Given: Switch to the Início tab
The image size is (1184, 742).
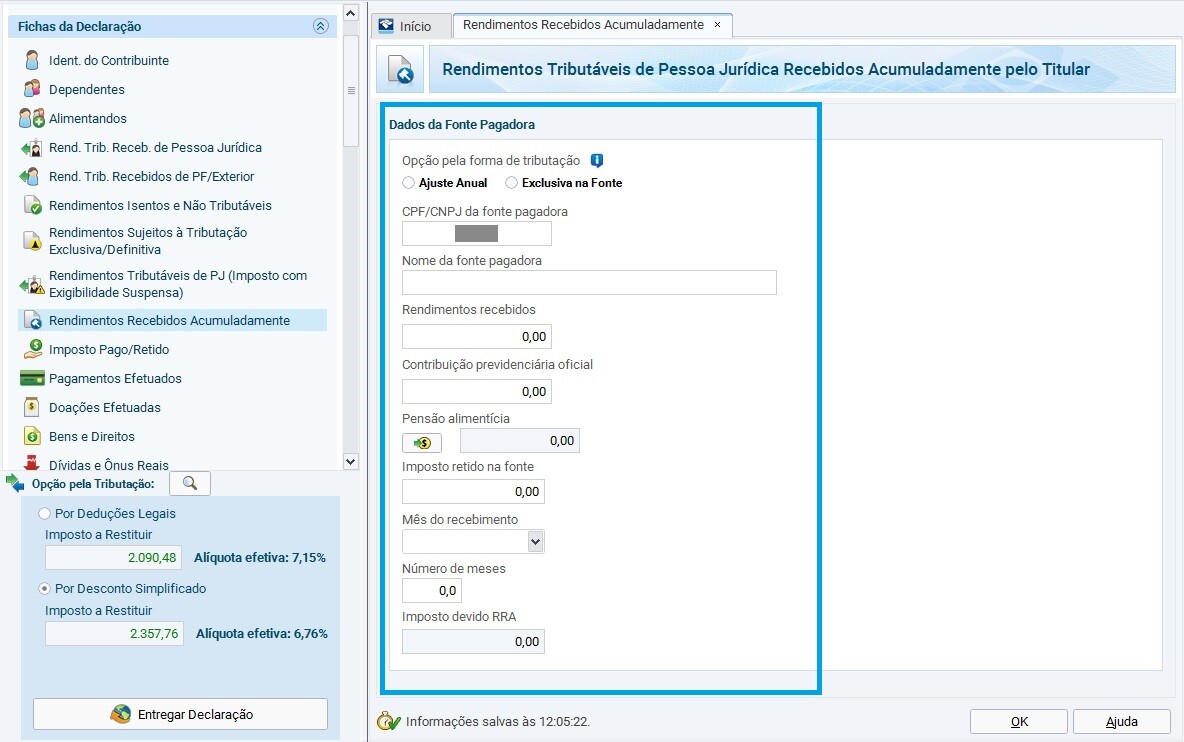Looking at the screenshot, I should [x=405, y=26].
